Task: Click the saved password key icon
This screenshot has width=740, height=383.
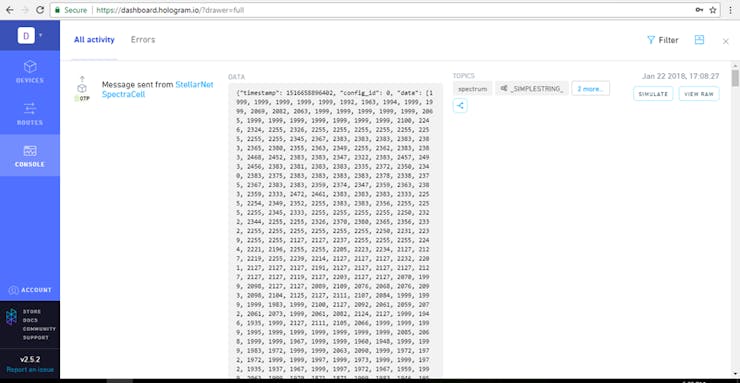Action: [x=699, y=10]
